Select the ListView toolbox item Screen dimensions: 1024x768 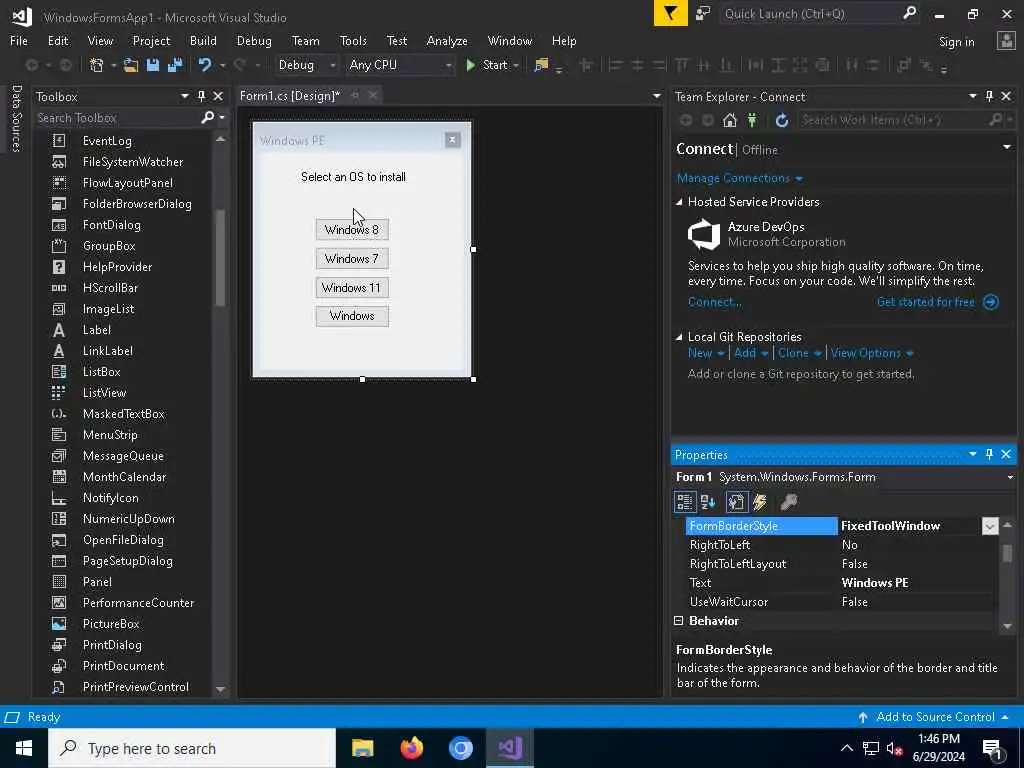click(104, 392)
